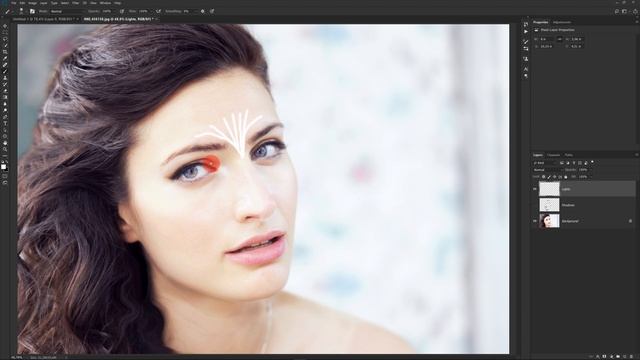
Task: Open the Clone Source panel icon
Action: point(526,59)
